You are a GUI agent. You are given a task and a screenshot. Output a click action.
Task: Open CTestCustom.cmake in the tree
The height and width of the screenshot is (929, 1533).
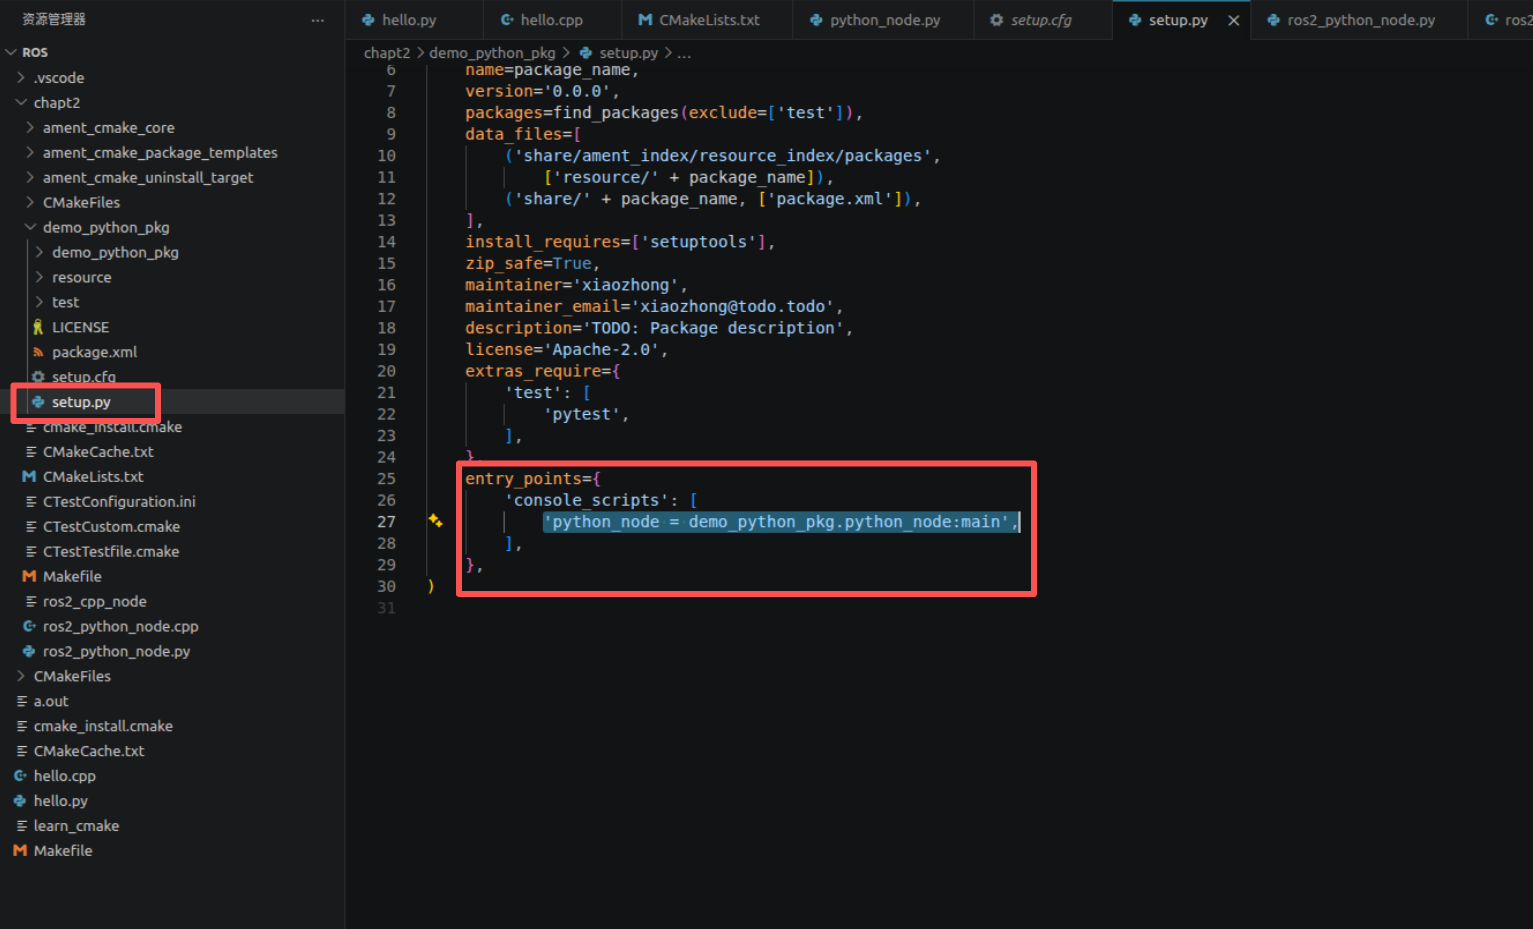111,527
